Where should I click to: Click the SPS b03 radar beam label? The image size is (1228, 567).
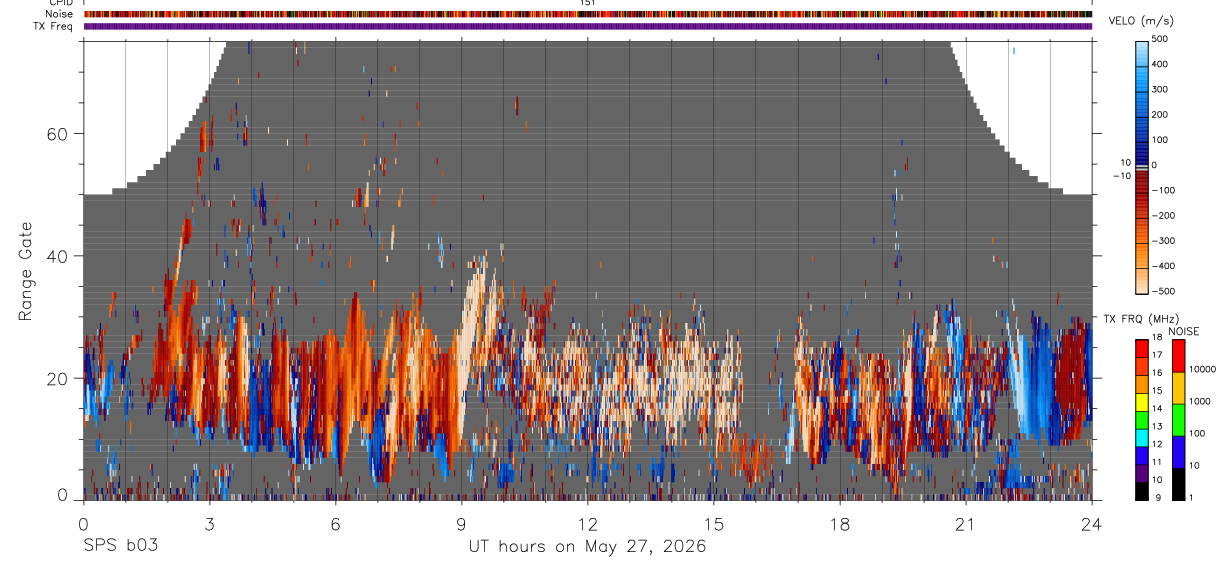[x=120, y=546]
